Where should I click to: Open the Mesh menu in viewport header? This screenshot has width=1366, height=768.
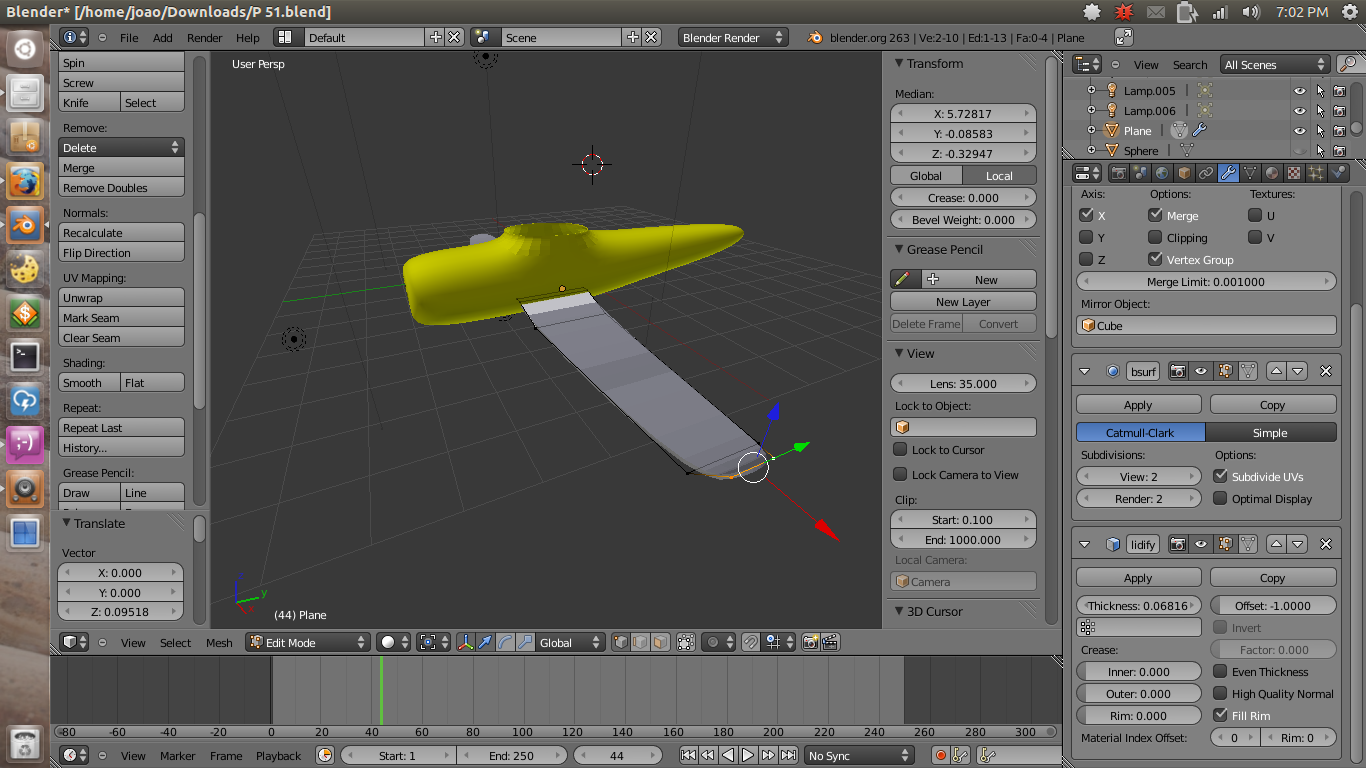(x=219, y=643)
